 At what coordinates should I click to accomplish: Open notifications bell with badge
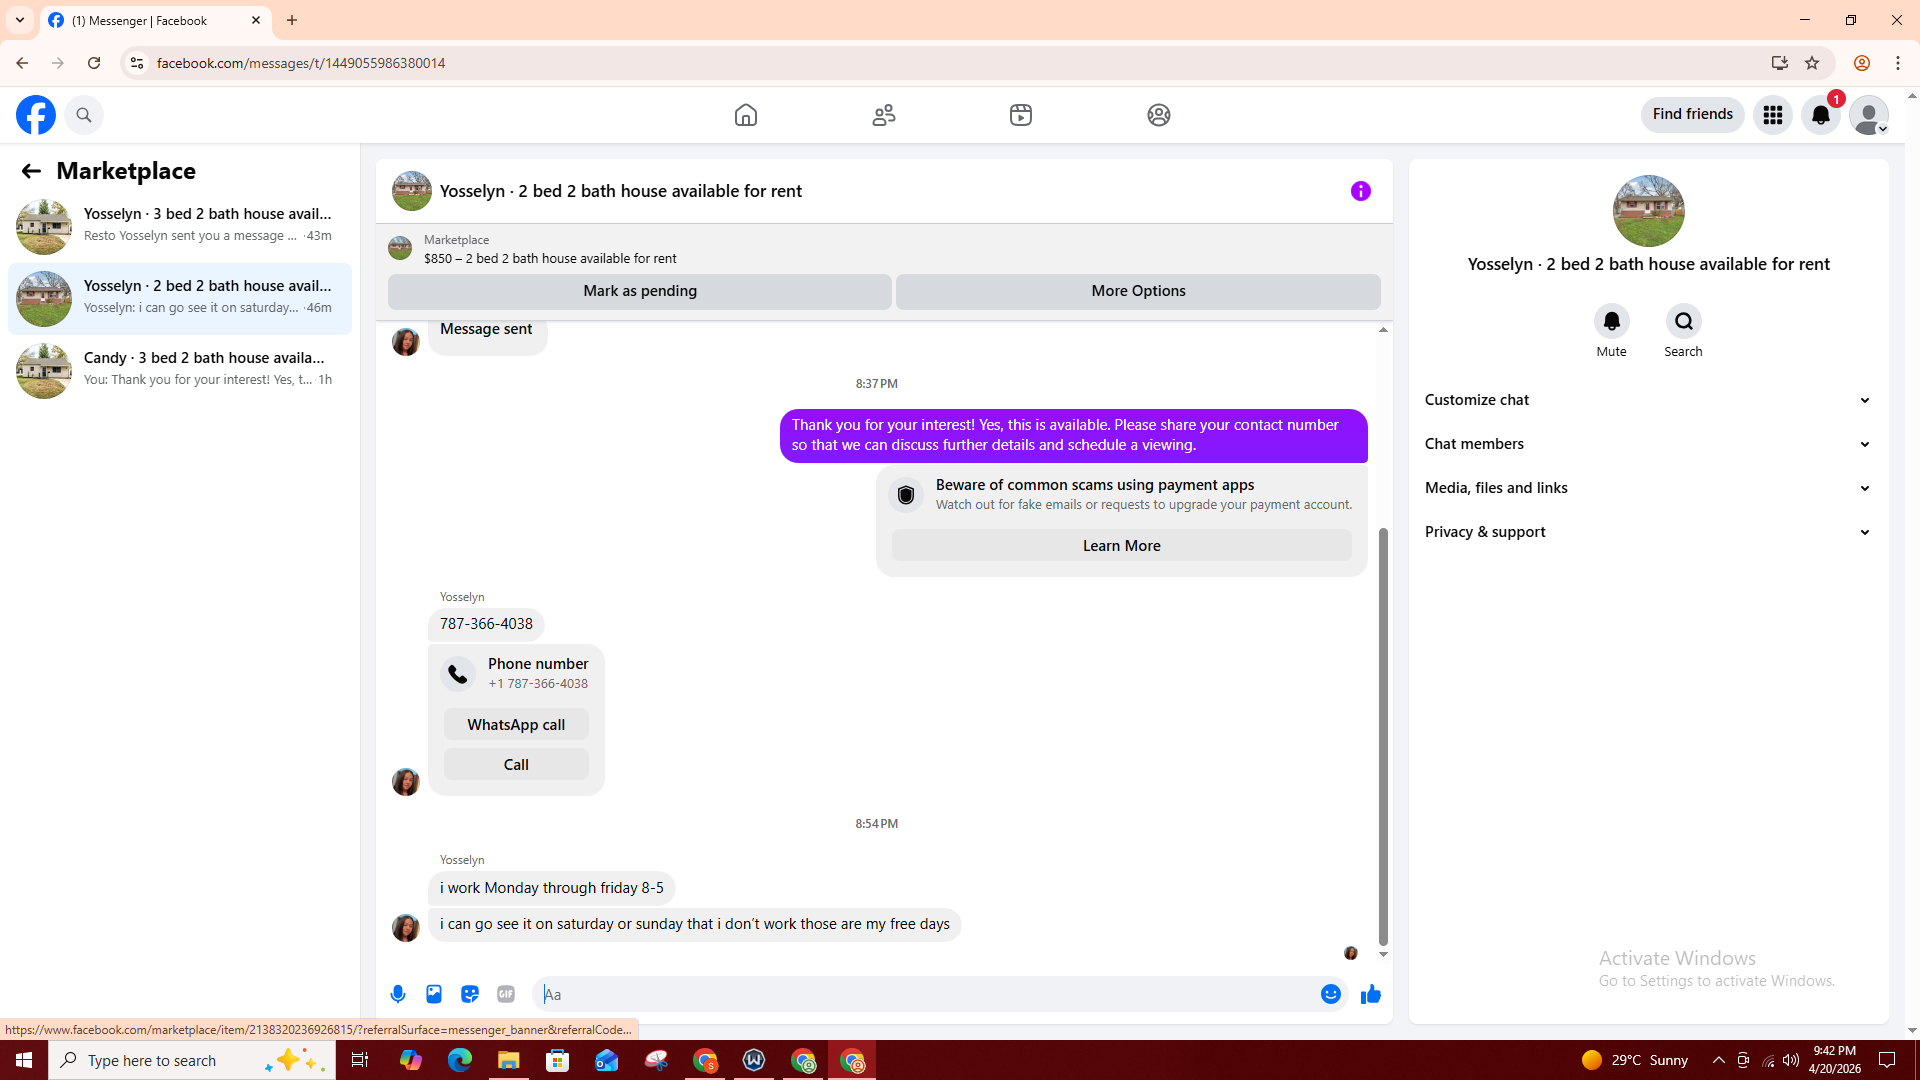(x=1821, y=115)
